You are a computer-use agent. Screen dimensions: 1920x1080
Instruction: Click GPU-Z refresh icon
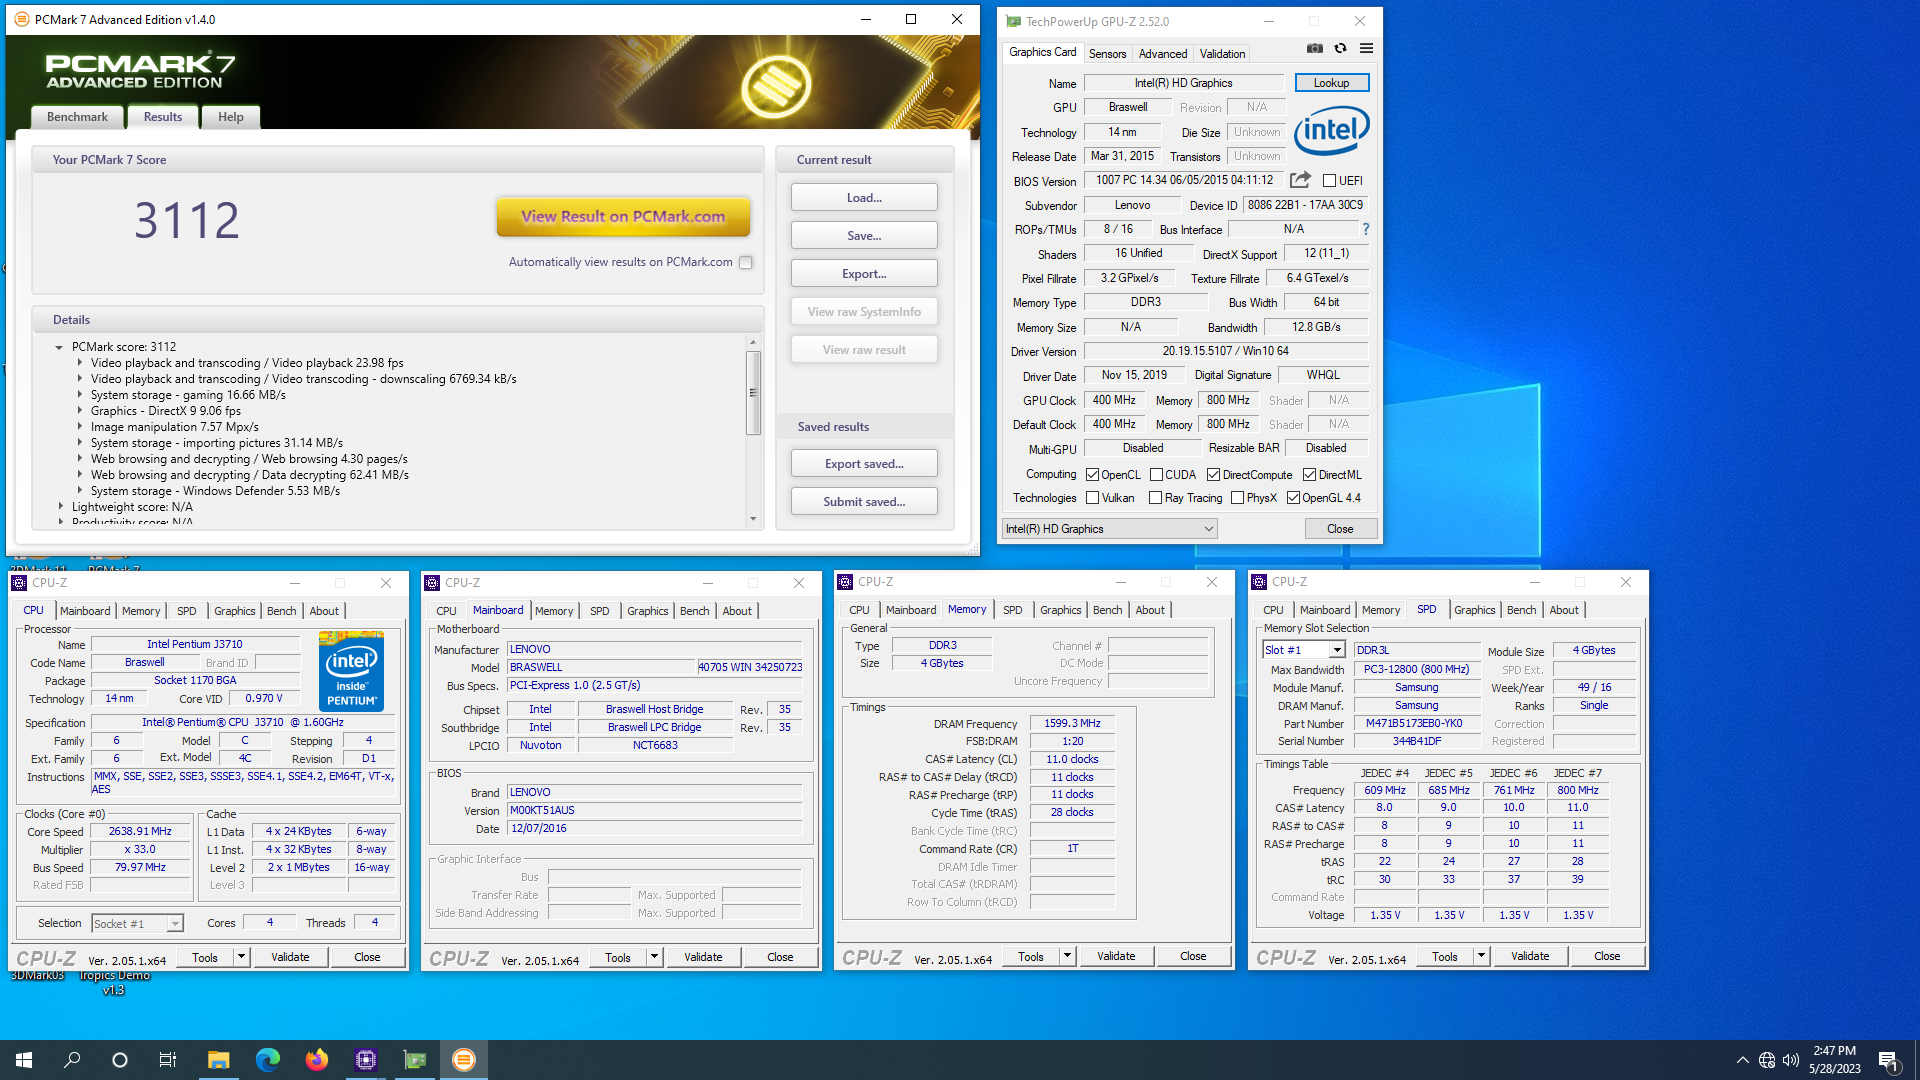1340,48
